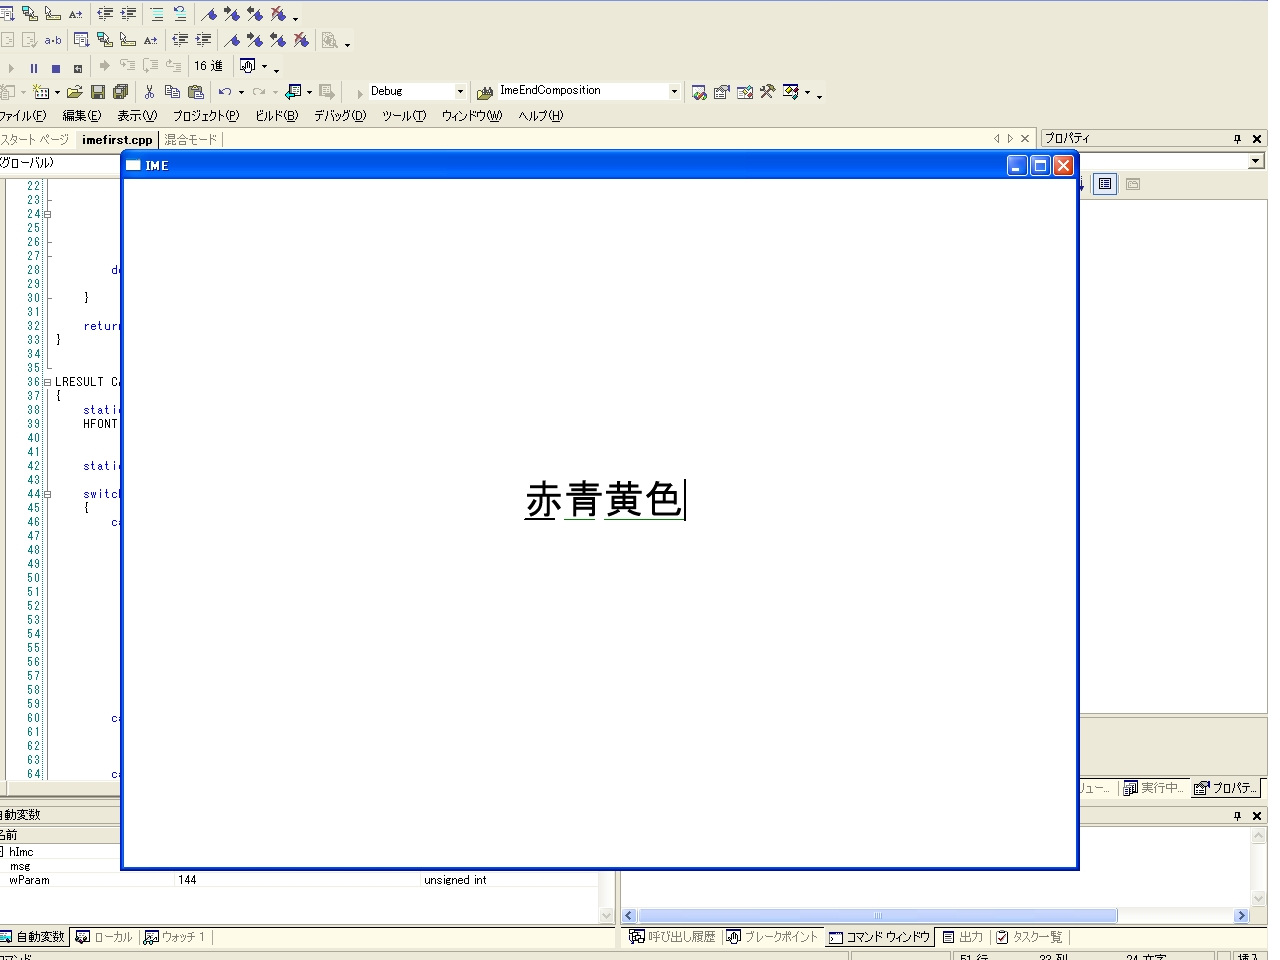Viewport: 1280px width, 960px height.
Task: Expand the Breakpoints window dropdown arrow
Action: coord(264,67)
